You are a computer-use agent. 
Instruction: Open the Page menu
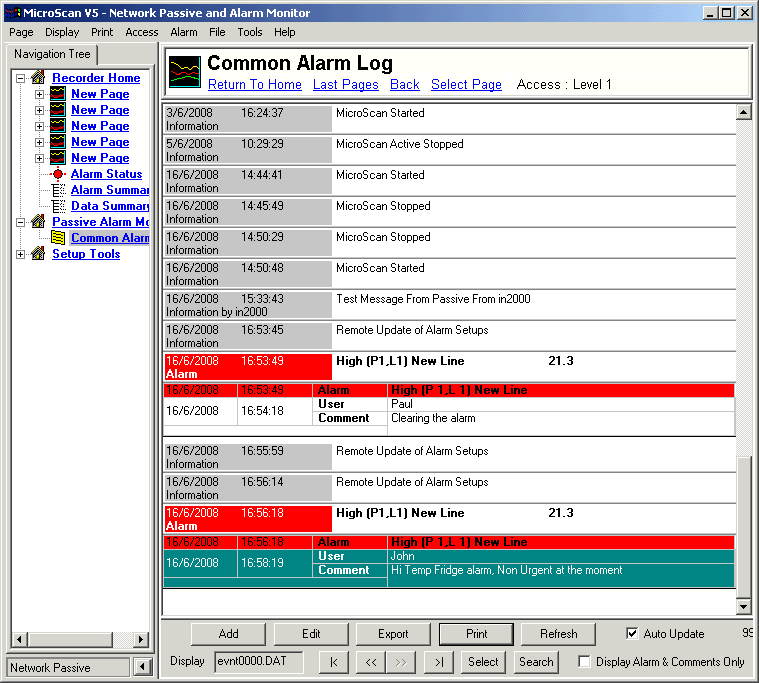tap(21, 32)
